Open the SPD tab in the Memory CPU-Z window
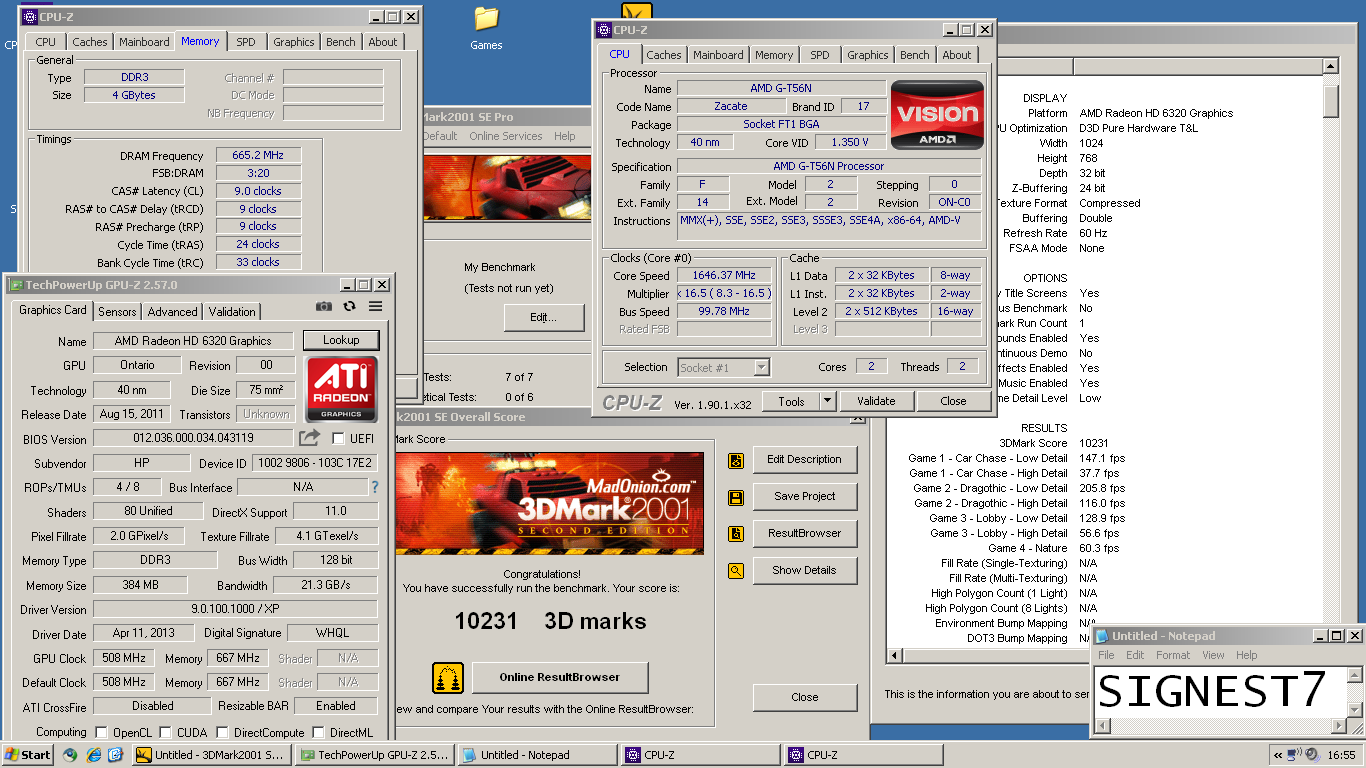Screen dimensions: 1366x768 246,42
